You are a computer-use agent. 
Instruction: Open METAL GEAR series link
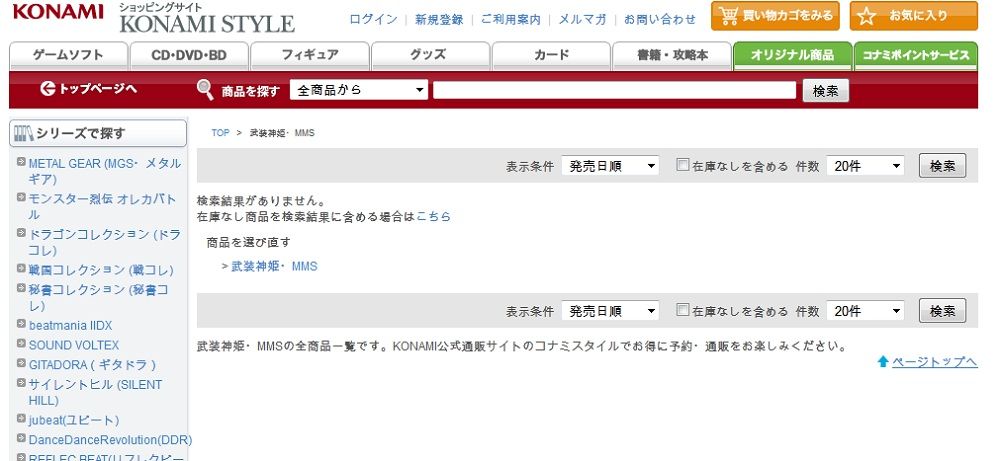click(x=105, y=171)
